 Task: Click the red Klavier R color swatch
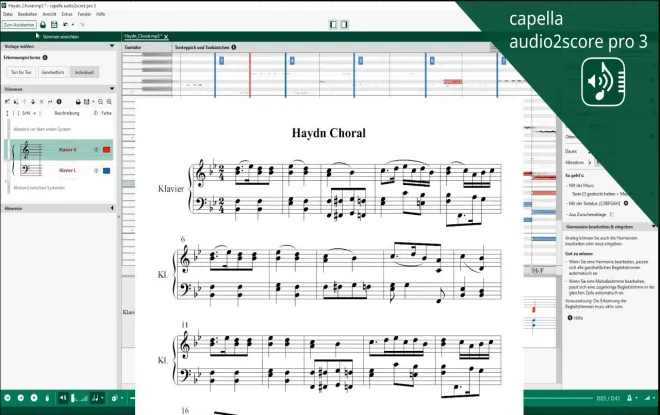106,149
